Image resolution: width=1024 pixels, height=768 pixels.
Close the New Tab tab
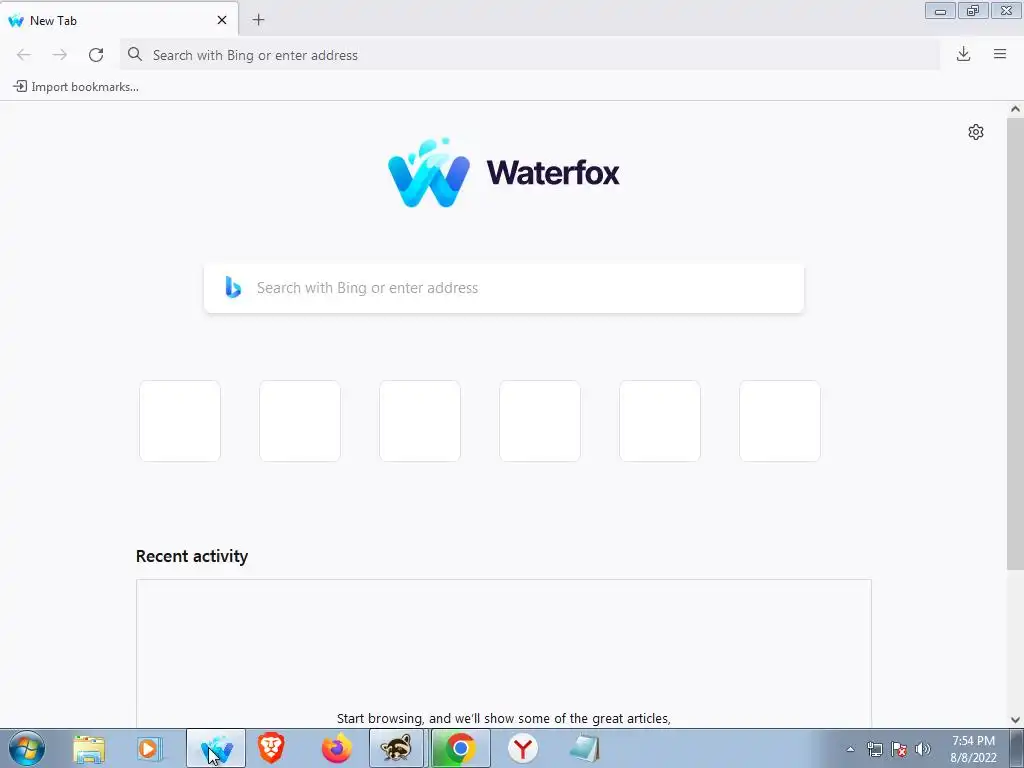click(222, 20)
